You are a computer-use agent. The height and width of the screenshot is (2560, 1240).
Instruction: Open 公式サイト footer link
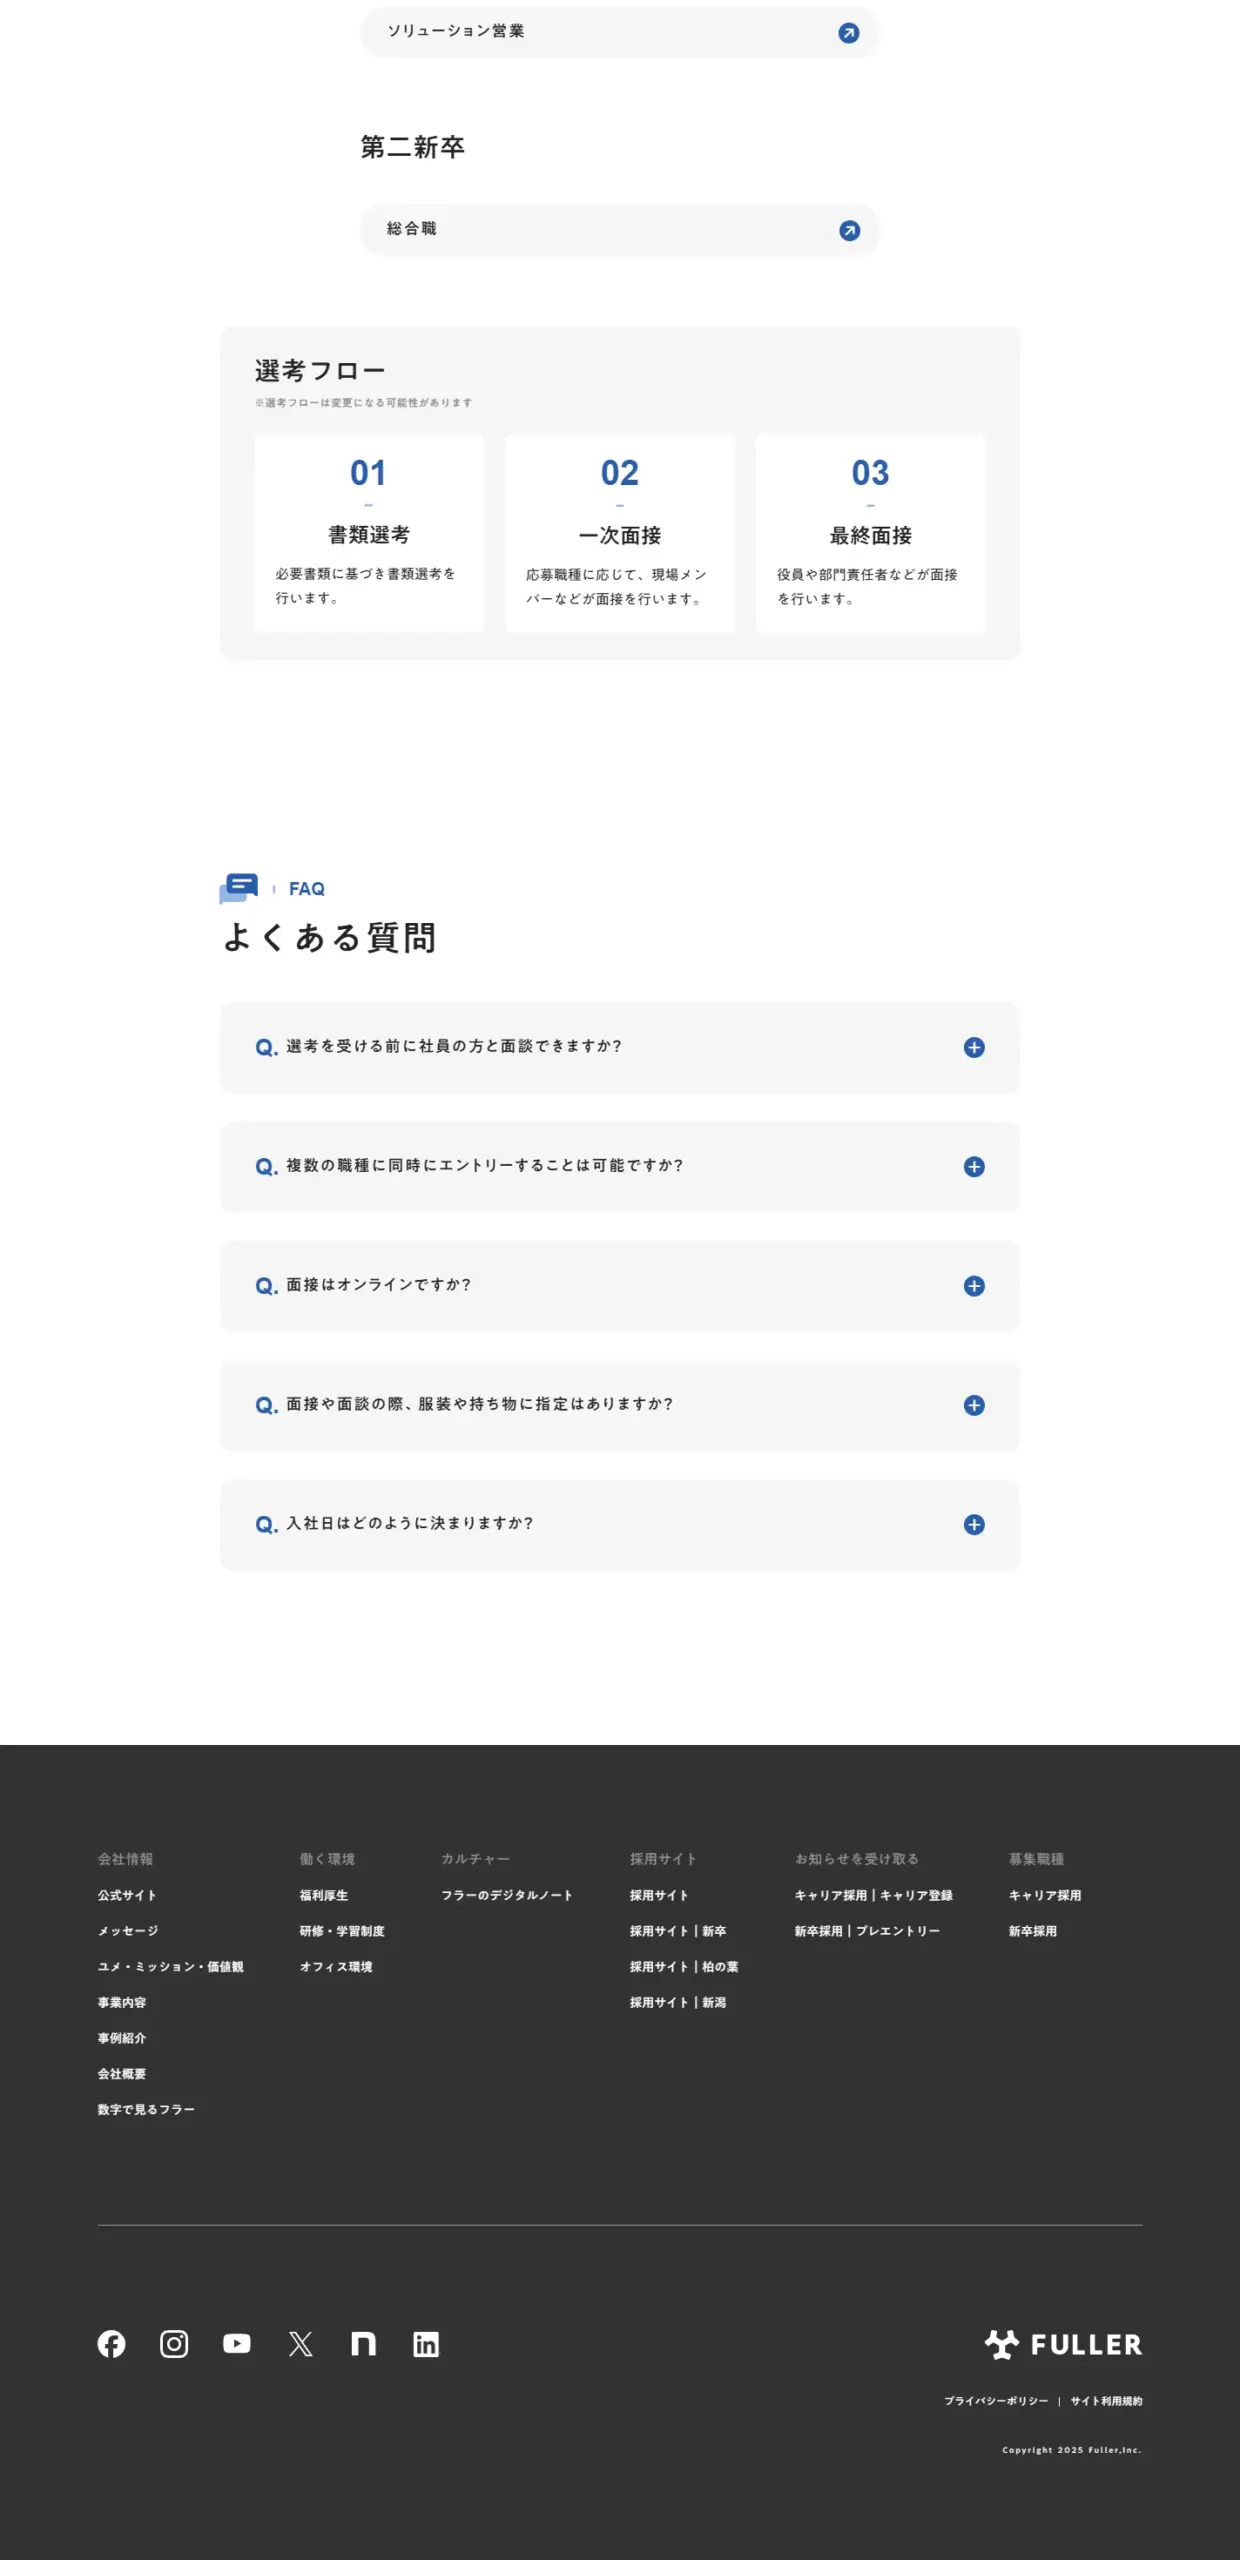[127, 1895]
